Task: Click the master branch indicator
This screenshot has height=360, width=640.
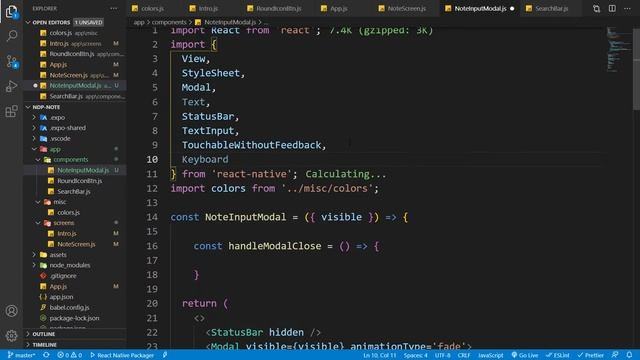Action: pyautogui.click(x=21, y=355)
